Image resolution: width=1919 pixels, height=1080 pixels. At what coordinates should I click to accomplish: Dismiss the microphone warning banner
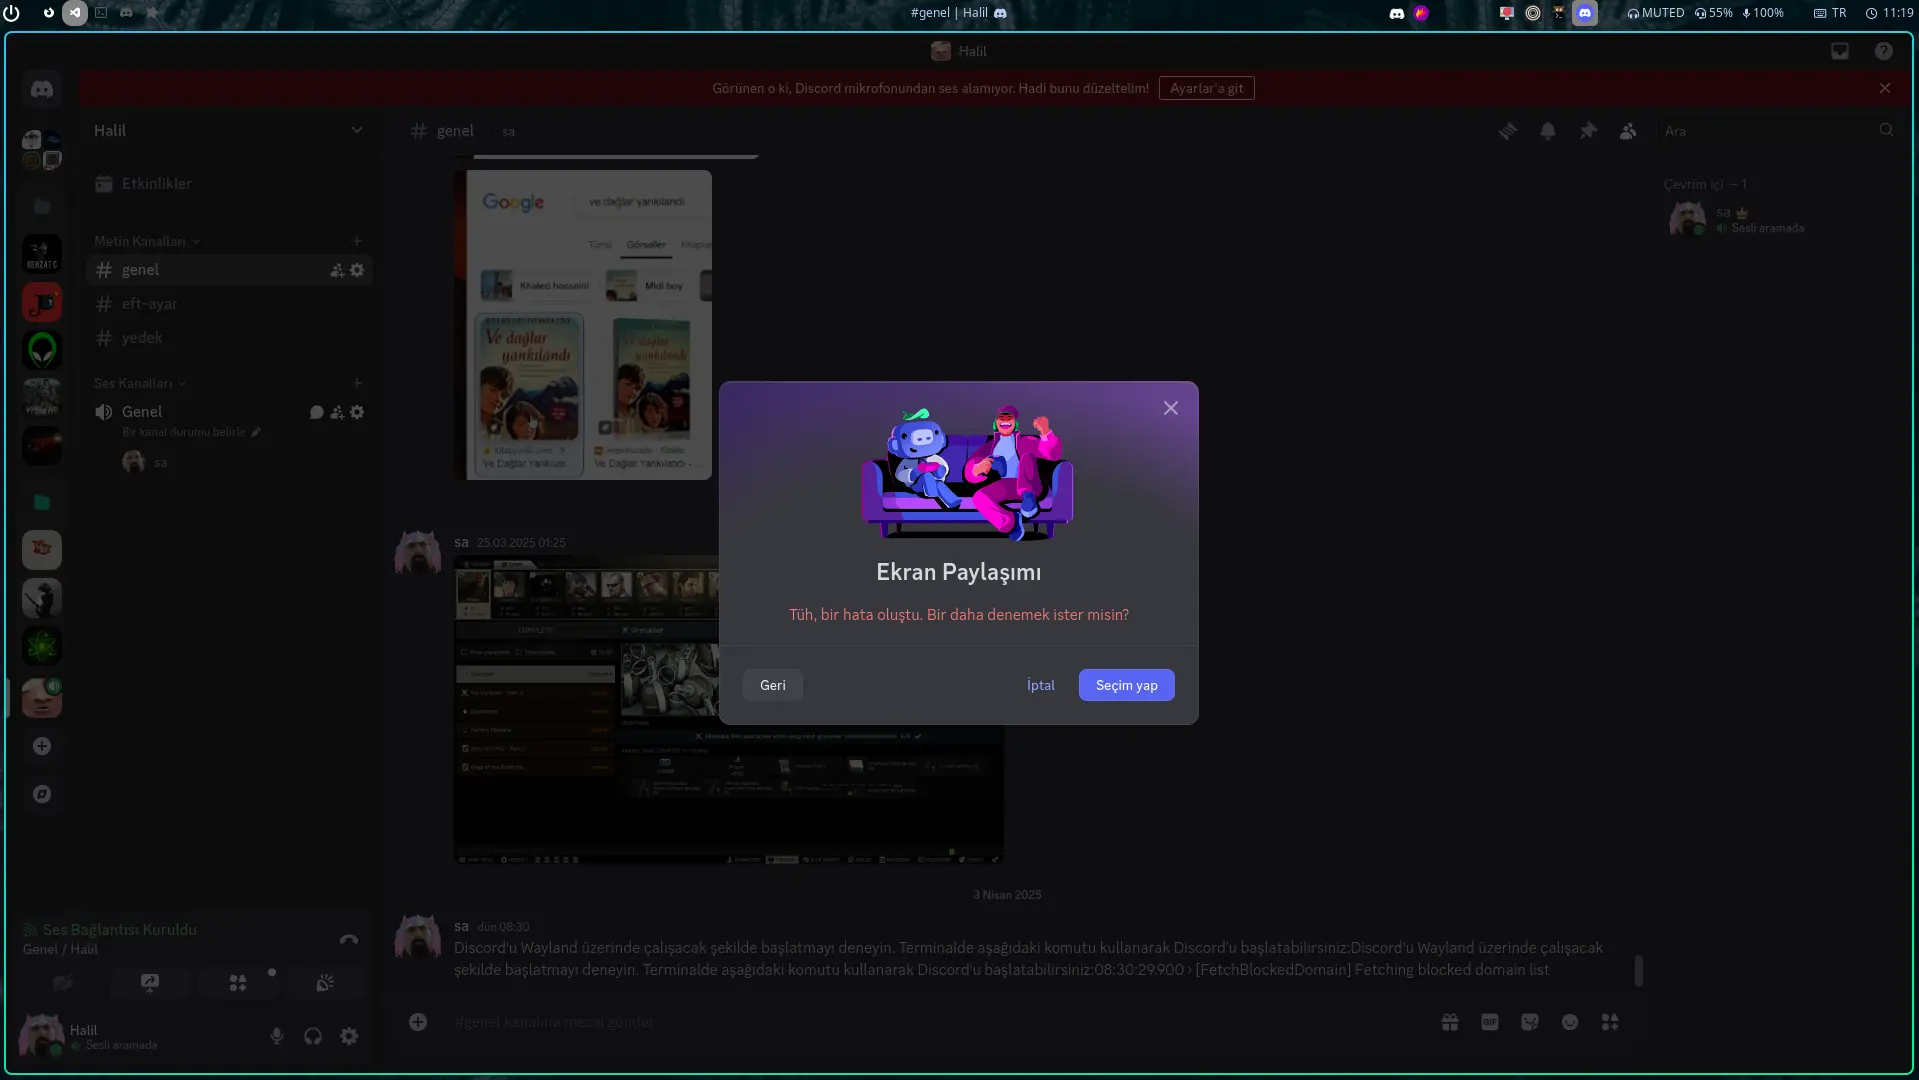(x=1885, y=88)
